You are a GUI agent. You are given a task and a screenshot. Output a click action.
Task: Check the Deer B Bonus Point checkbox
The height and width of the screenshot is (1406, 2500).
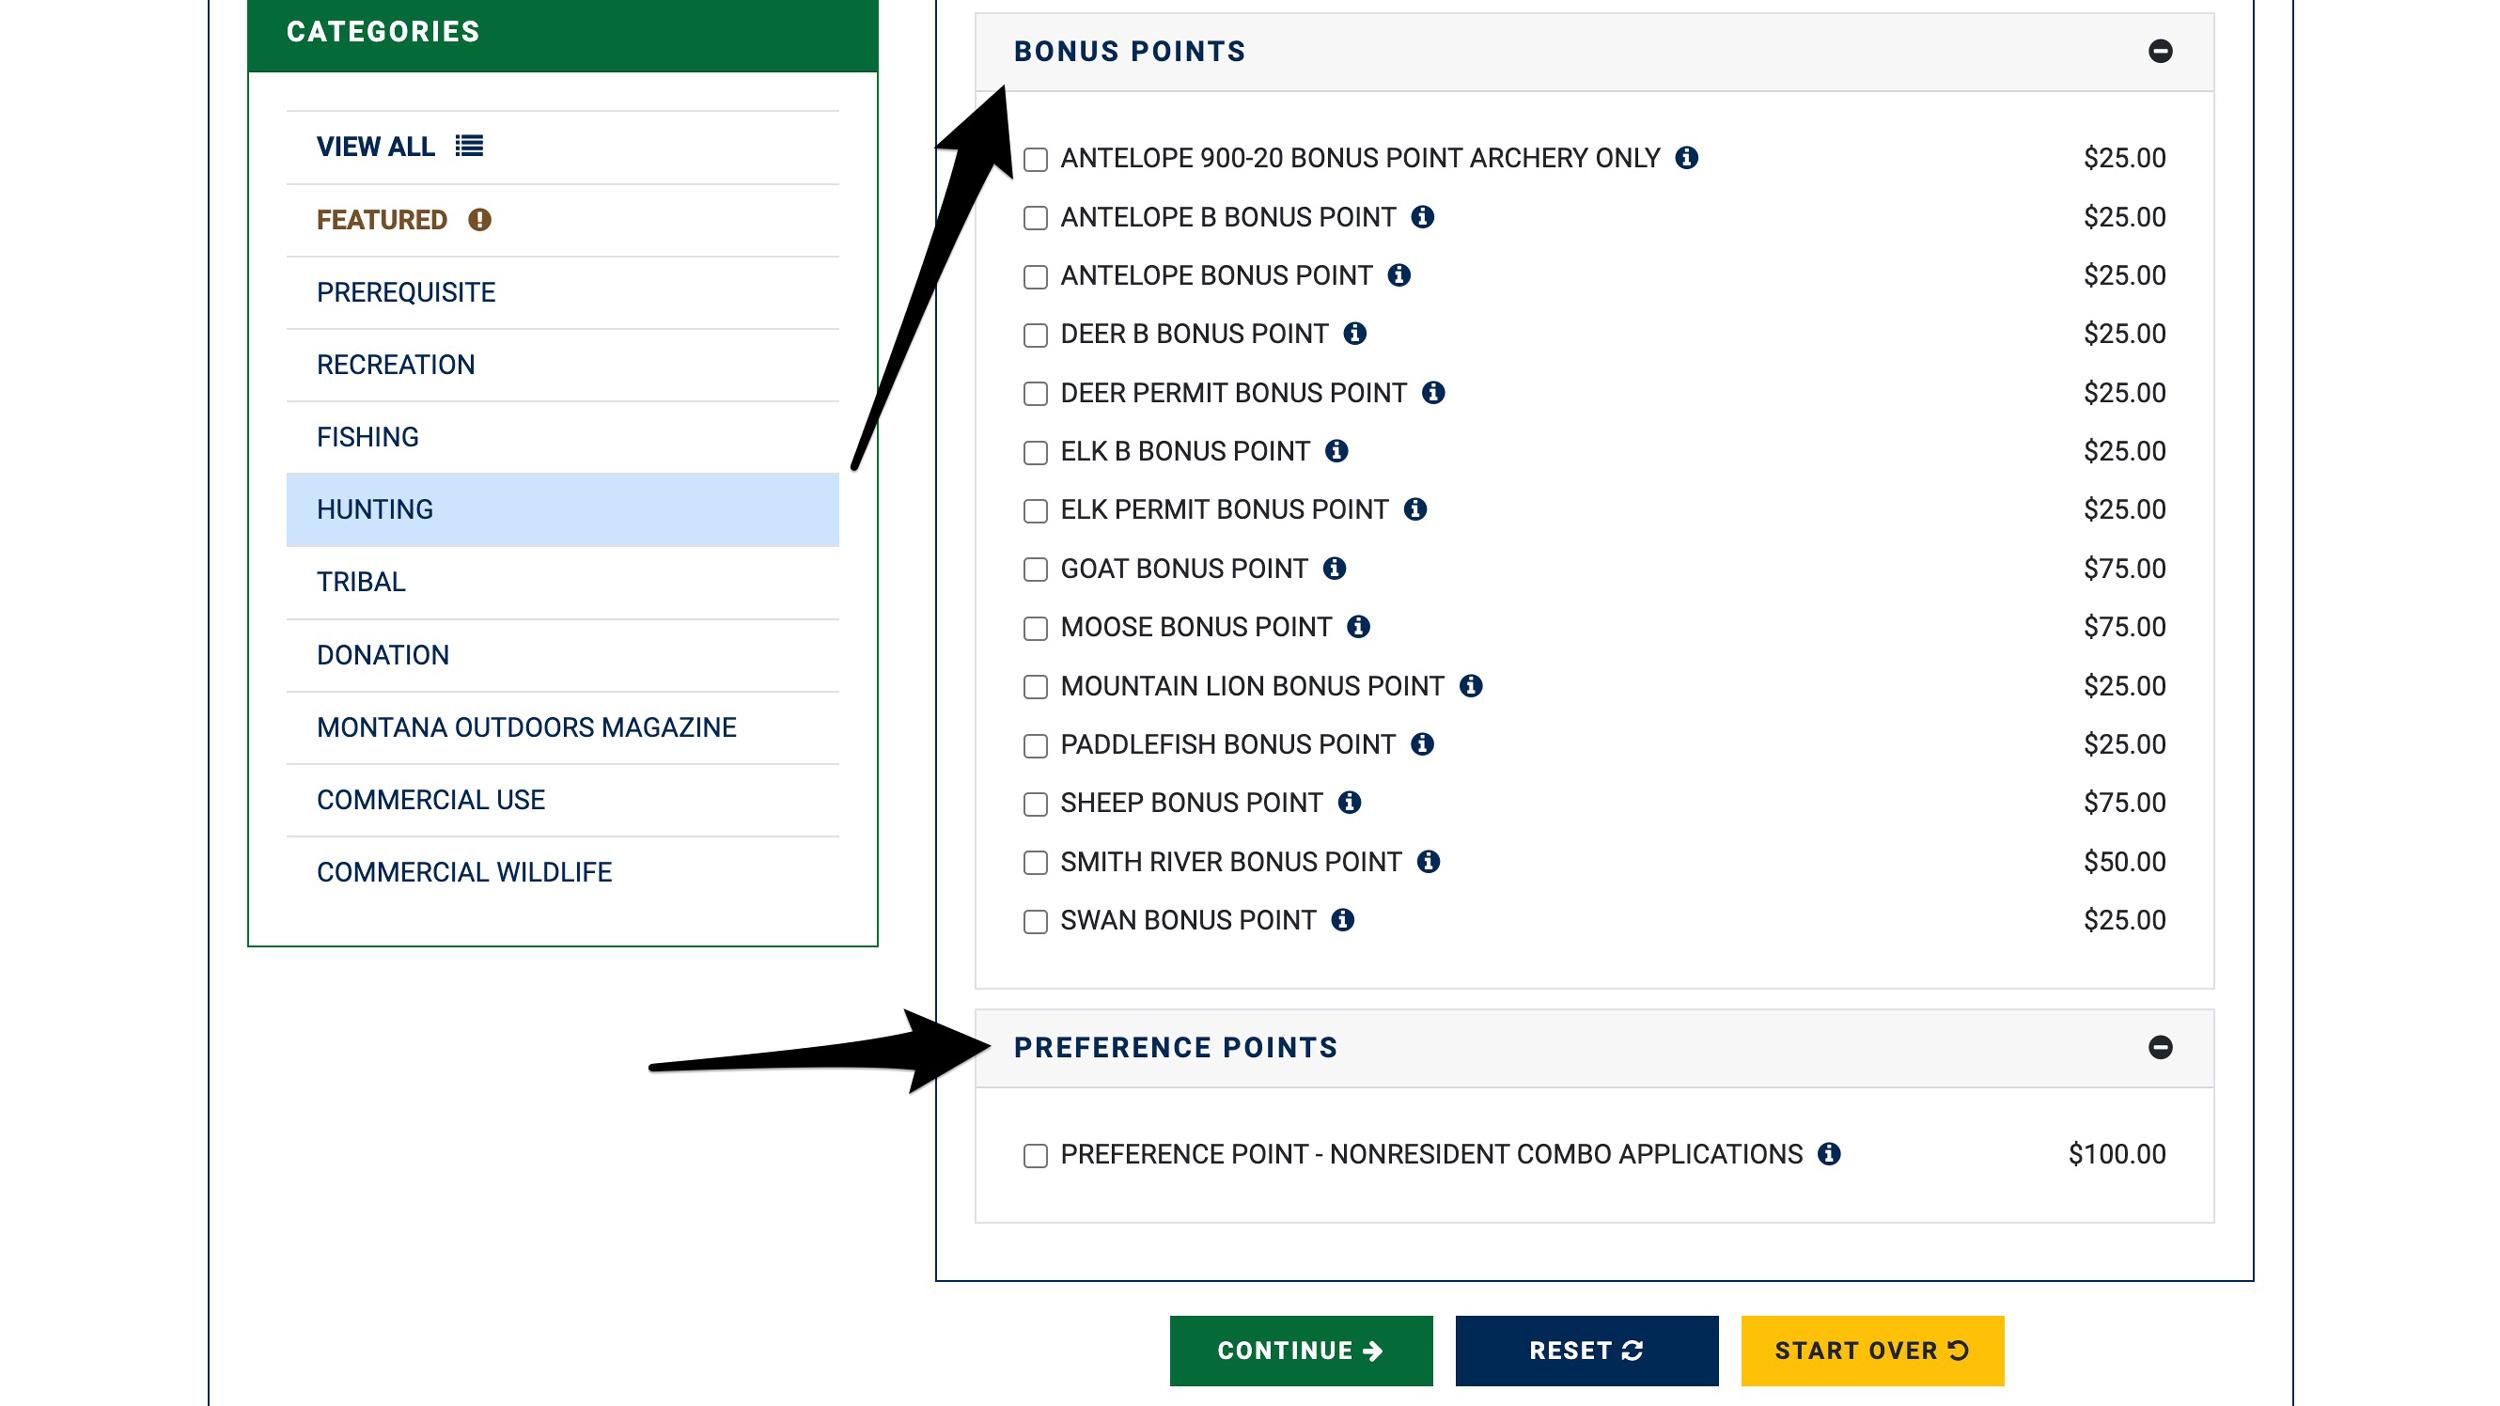click(1034, 334)
